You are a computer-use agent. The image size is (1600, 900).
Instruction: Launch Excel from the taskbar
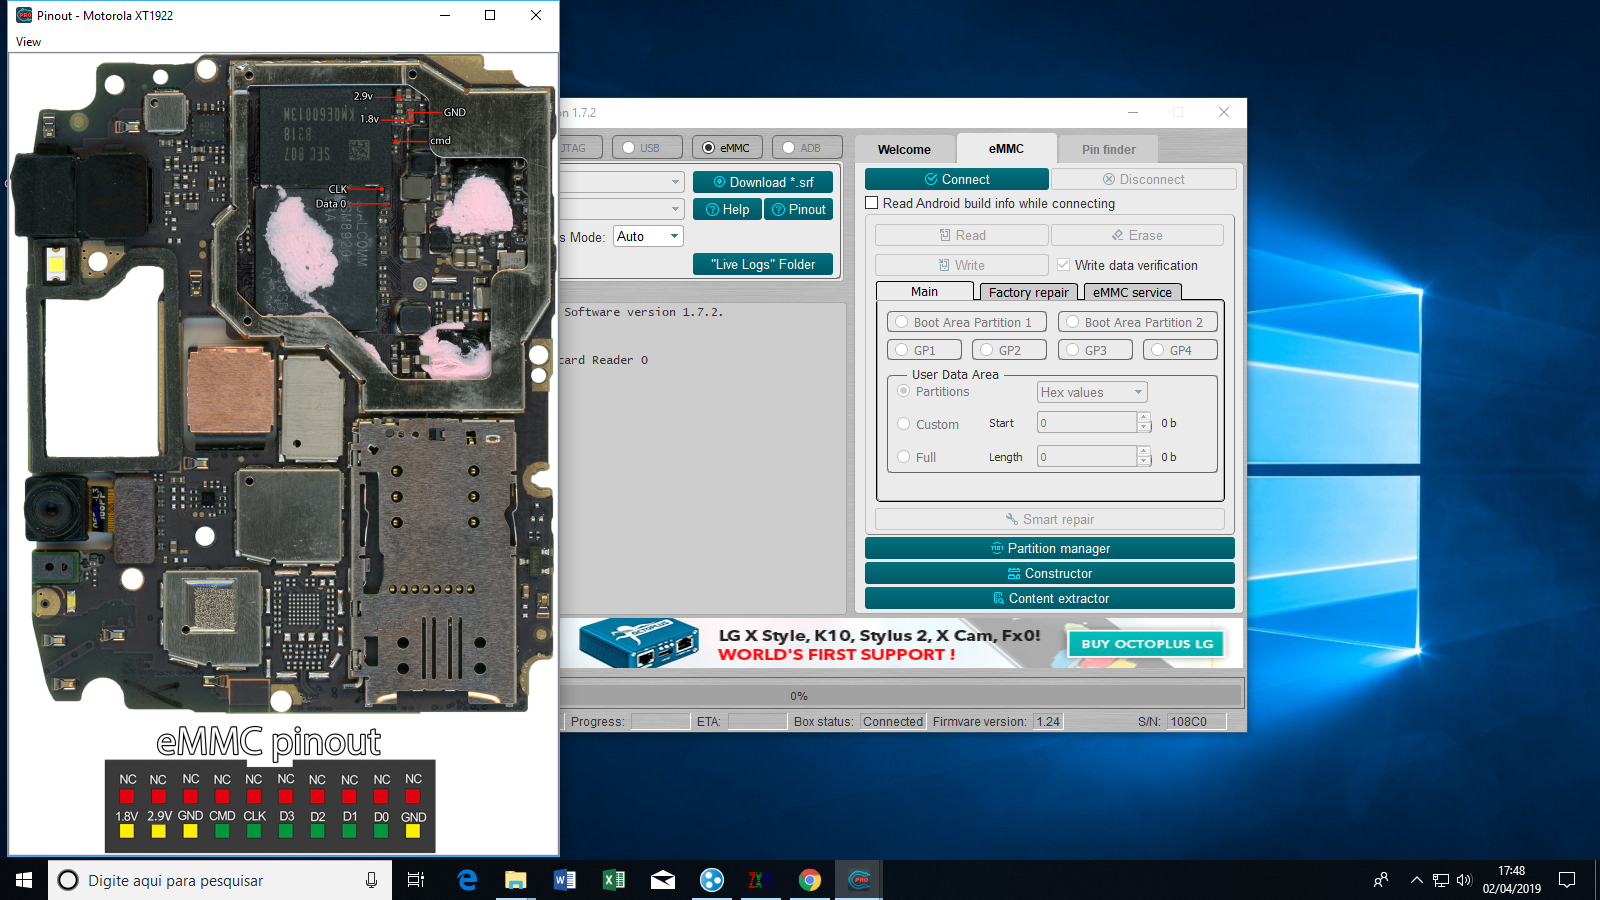tap(613, 880)
